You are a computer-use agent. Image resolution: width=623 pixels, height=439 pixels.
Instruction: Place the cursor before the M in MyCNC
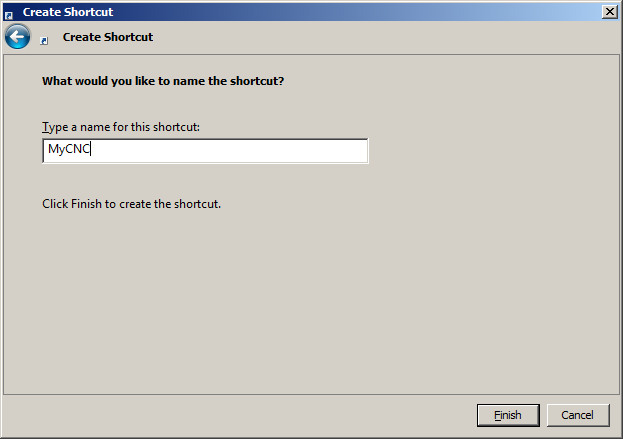[48, 151]
